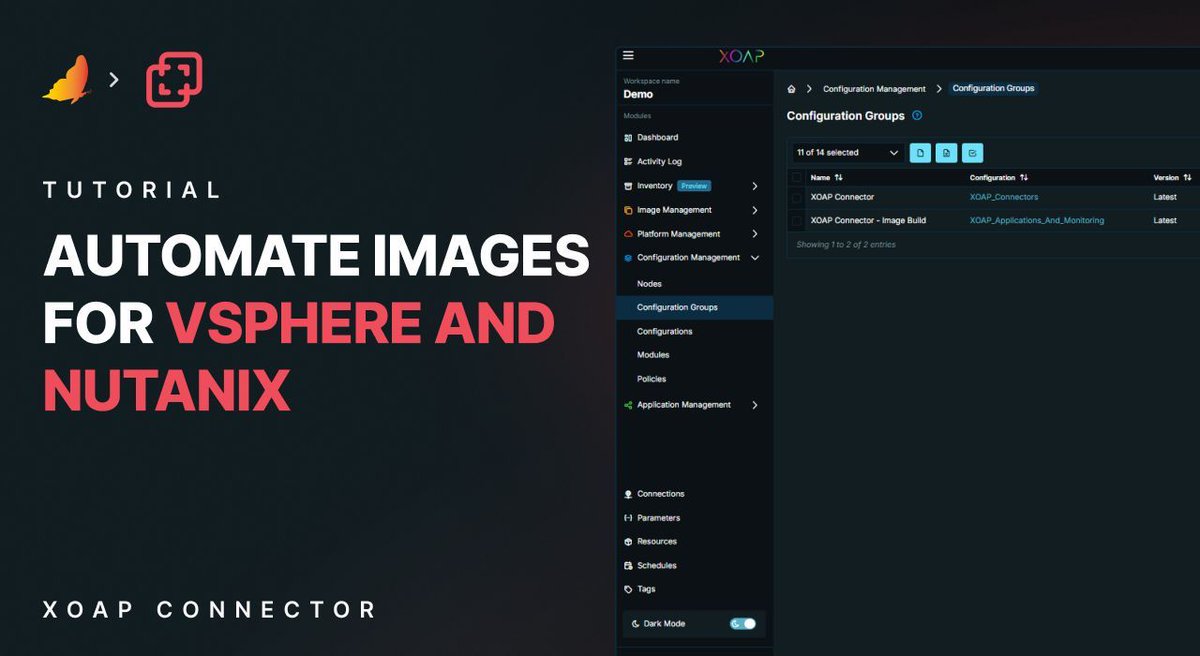
Task: Open the 11 of 14 selected dropdown
Action: pyautogui.click(x=845, y=153)
